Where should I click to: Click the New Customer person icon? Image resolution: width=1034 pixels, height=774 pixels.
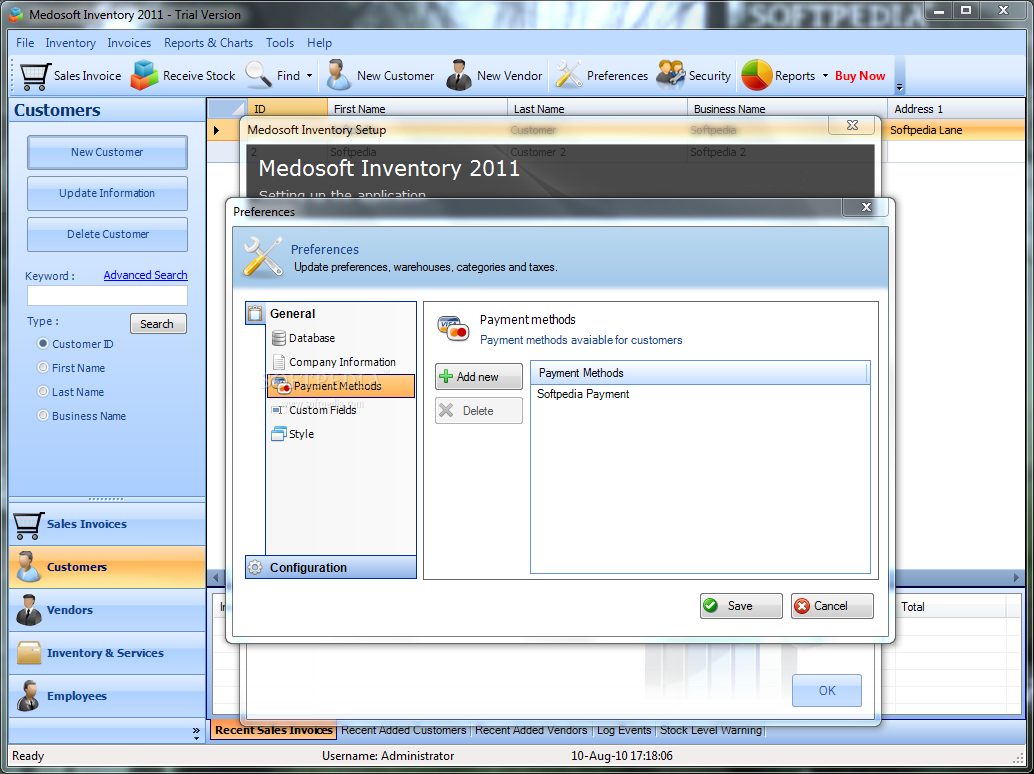tap(338, 75)
